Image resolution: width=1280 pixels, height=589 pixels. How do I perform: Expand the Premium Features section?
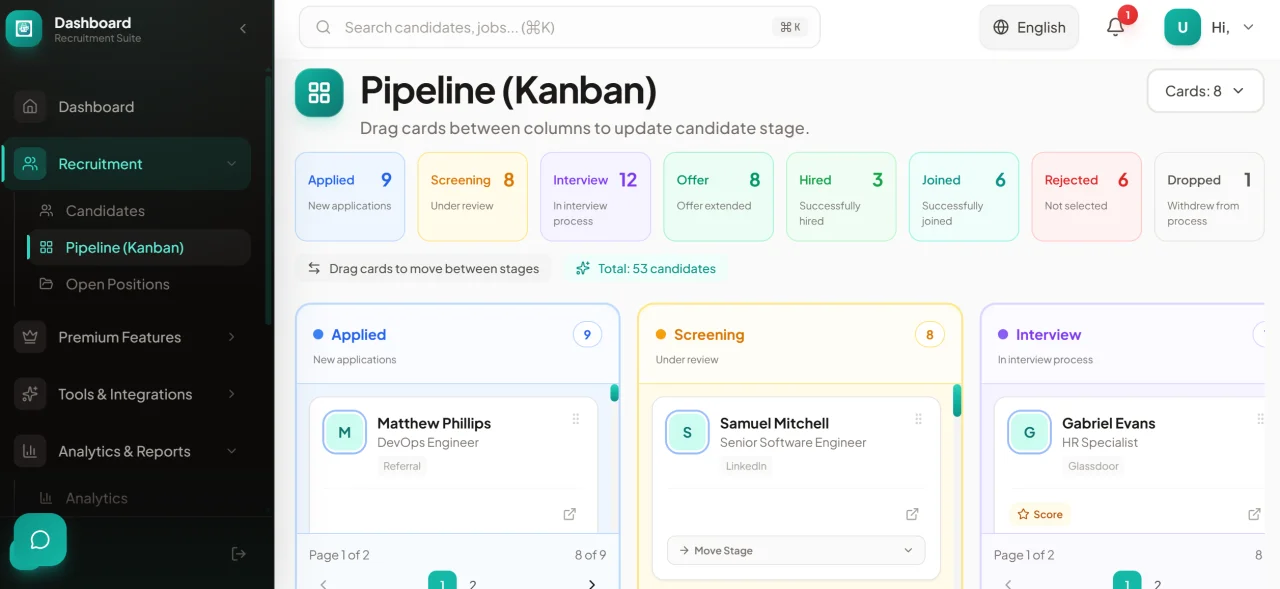[x=232, y=337]
